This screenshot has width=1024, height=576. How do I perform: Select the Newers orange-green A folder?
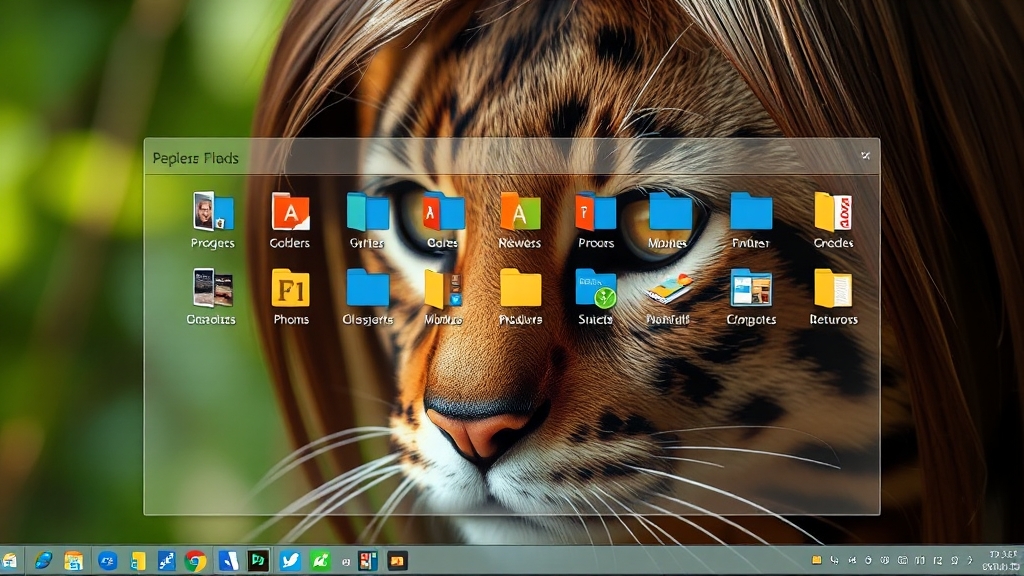[519, 212]
